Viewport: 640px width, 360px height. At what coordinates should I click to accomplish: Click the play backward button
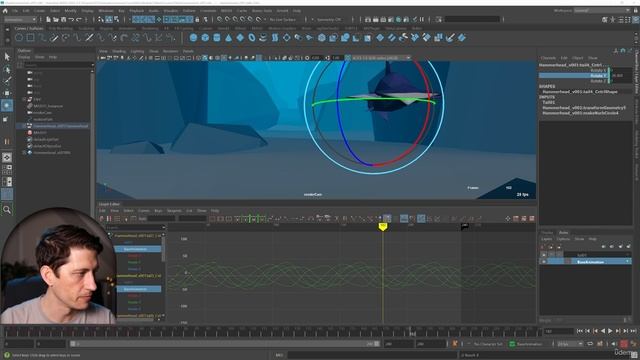603,331
